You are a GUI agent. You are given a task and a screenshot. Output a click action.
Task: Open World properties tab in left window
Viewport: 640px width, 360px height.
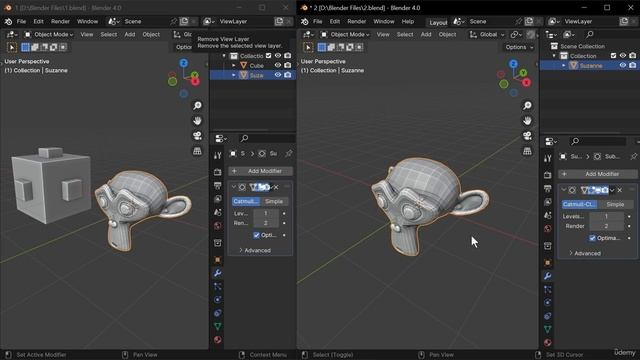pyautogui.click(x=218, y=226)
